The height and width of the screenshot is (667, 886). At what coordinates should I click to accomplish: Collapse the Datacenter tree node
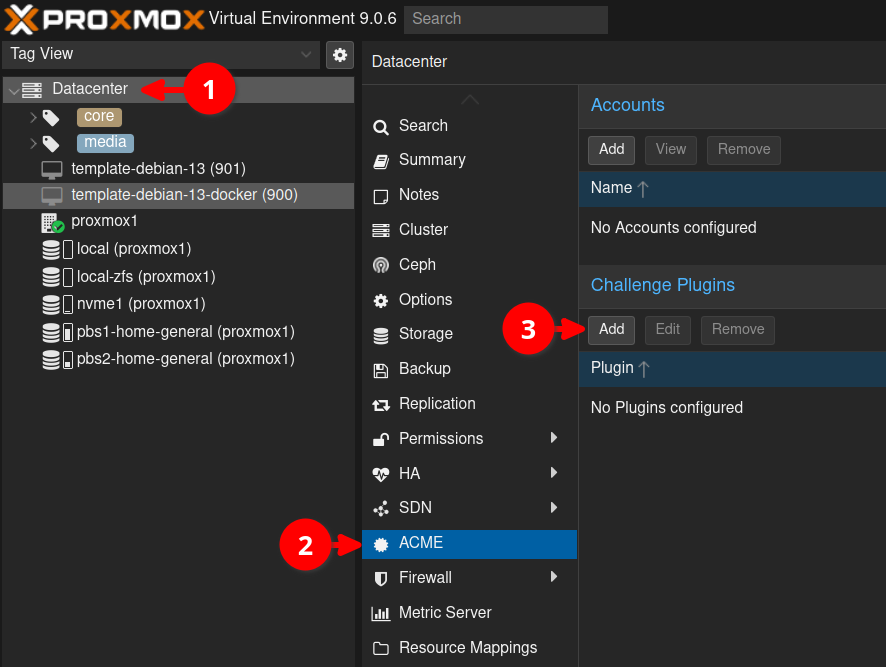click(14, 90)
